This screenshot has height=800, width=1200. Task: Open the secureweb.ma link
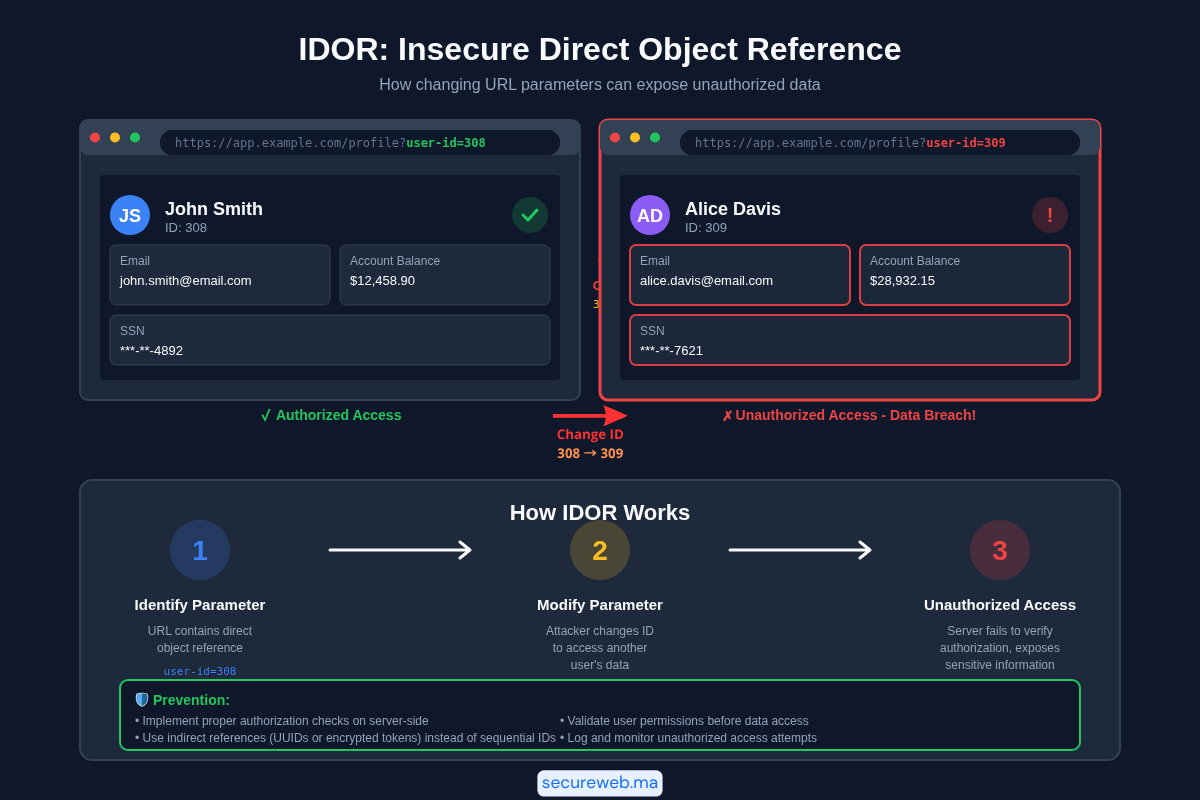(x=600, y=783)
